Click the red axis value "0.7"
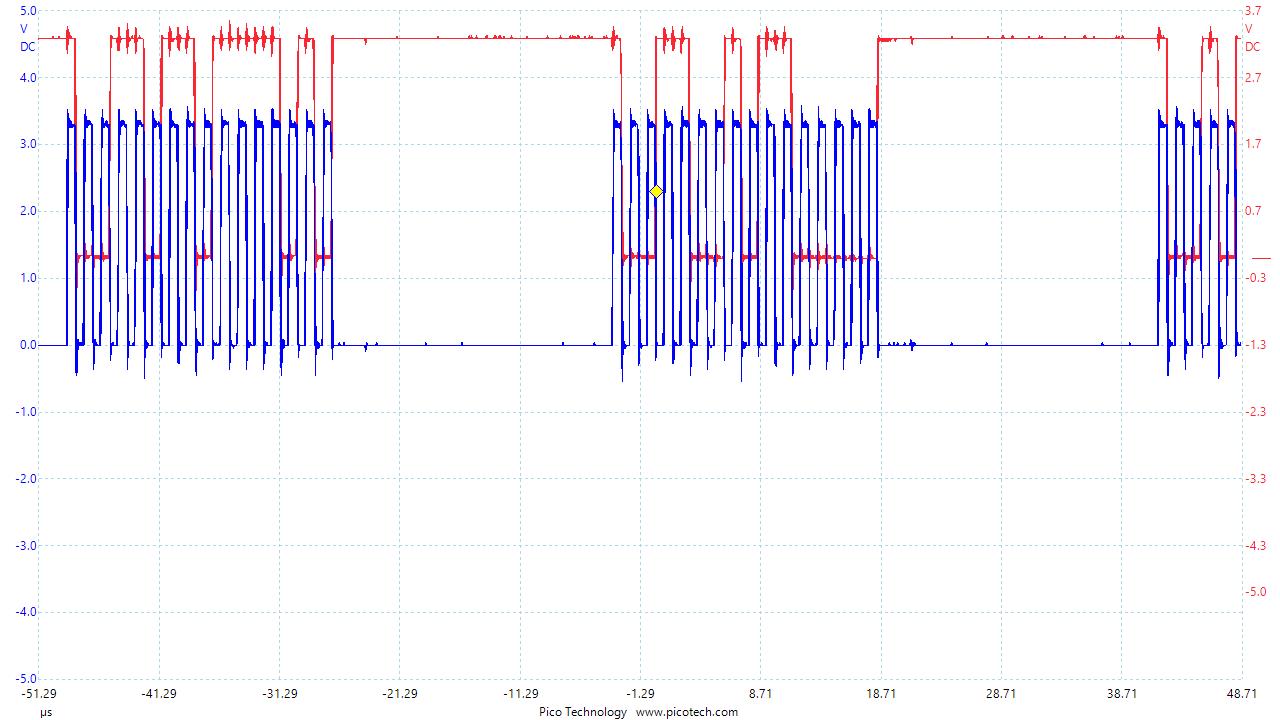 (1252, 212)
